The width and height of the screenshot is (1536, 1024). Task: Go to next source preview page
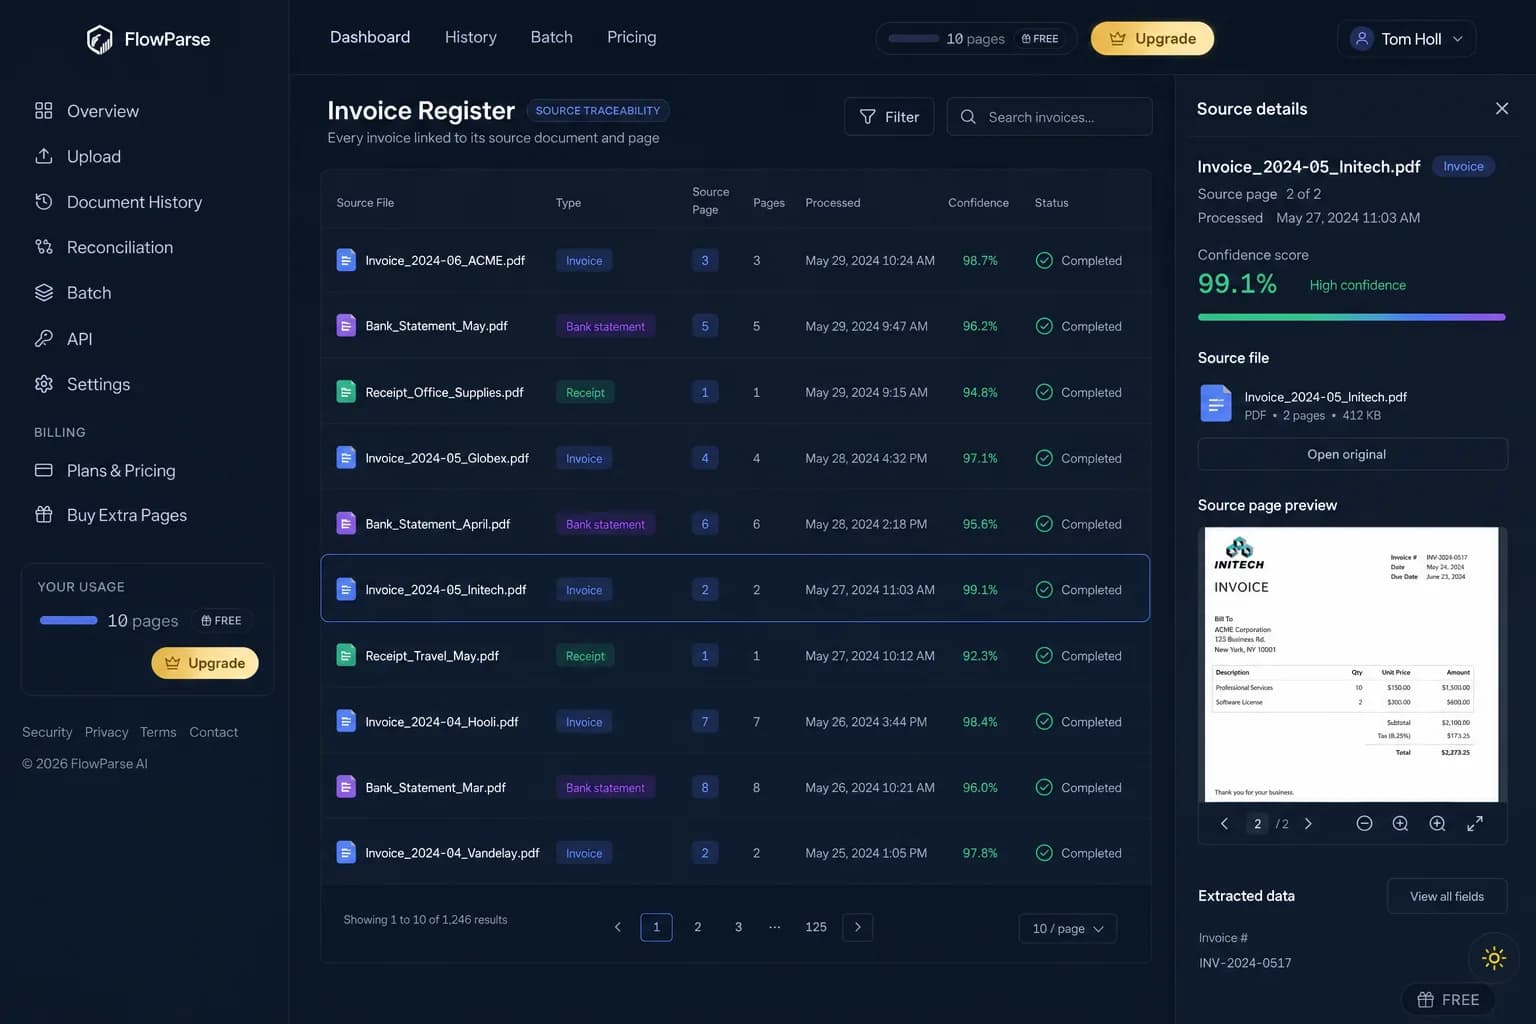tap(1308, 823)
